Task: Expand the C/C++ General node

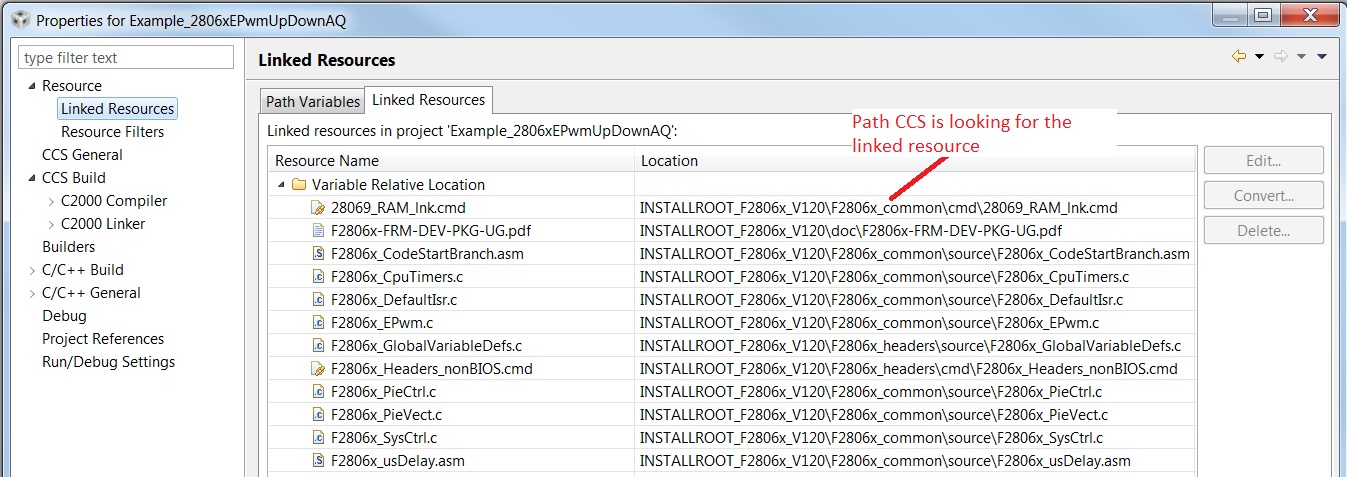Action: tap(32, 293)
